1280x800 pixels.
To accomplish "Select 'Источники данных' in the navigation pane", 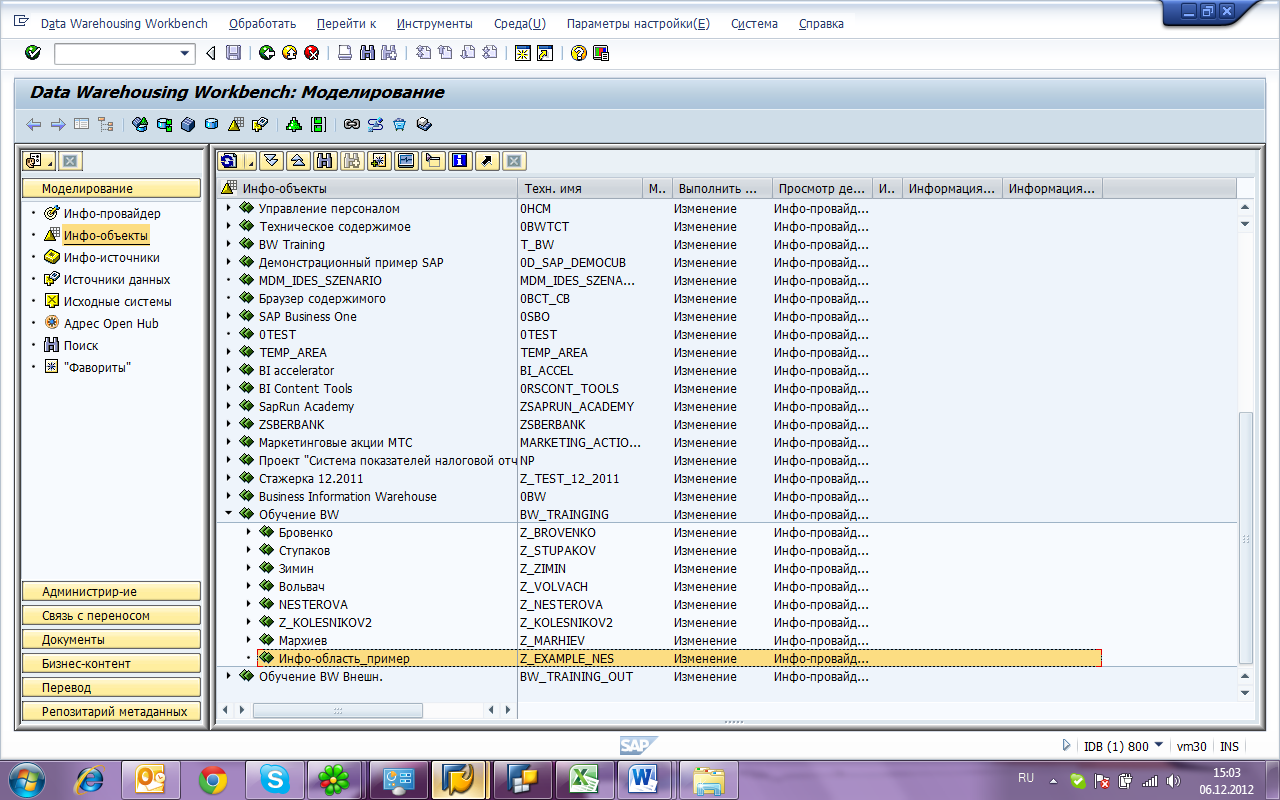I will (x=117, y=279).
